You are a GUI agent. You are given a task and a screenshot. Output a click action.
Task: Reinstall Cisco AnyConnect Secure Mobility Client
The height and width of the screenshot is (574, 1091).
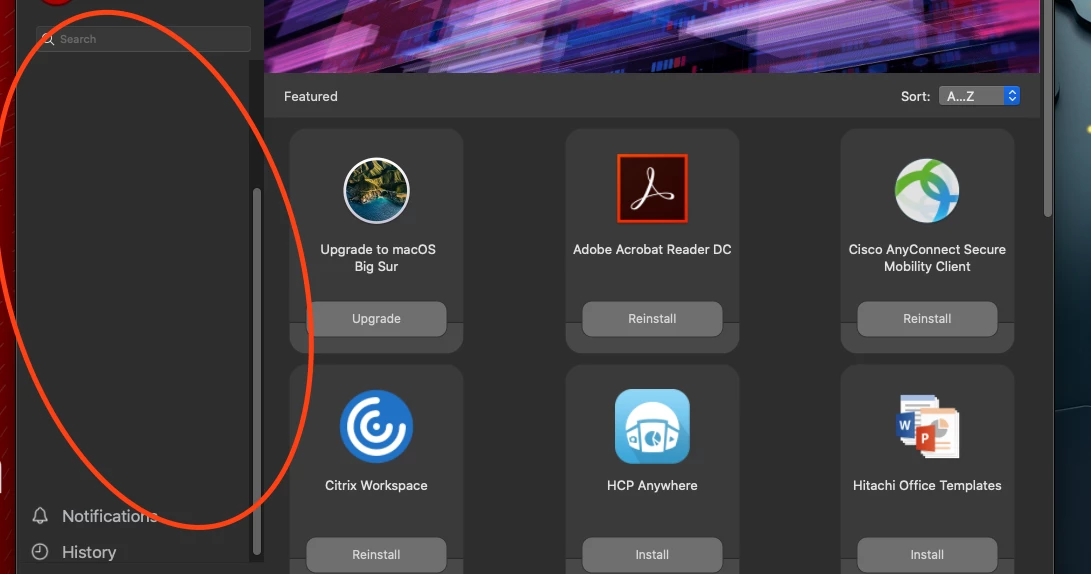coord(927,319)
